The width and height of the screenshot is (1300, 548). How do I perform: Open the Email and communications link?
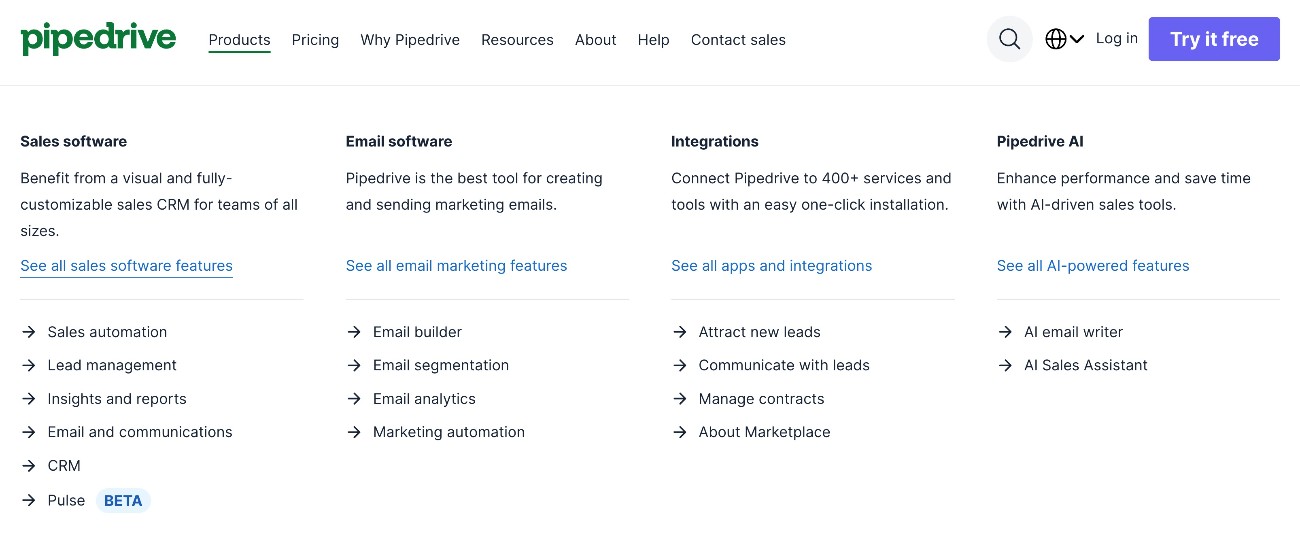point(140,432)
